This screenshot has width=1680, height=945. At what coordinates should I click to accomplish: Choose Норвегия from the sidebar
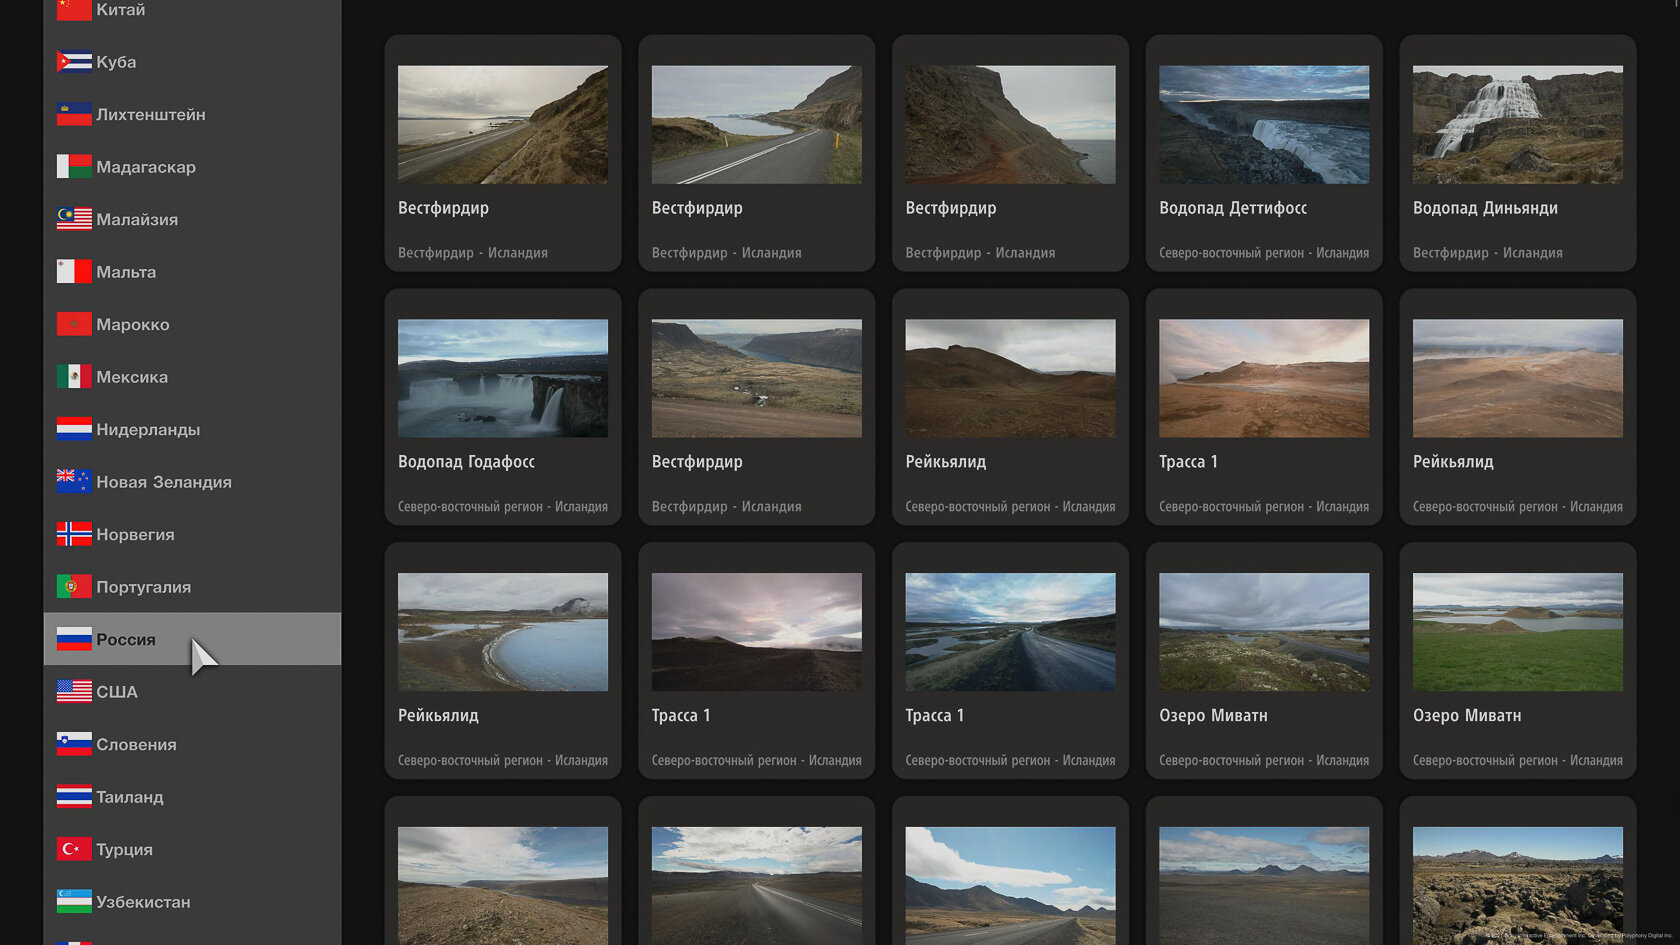tap(192, 534)
